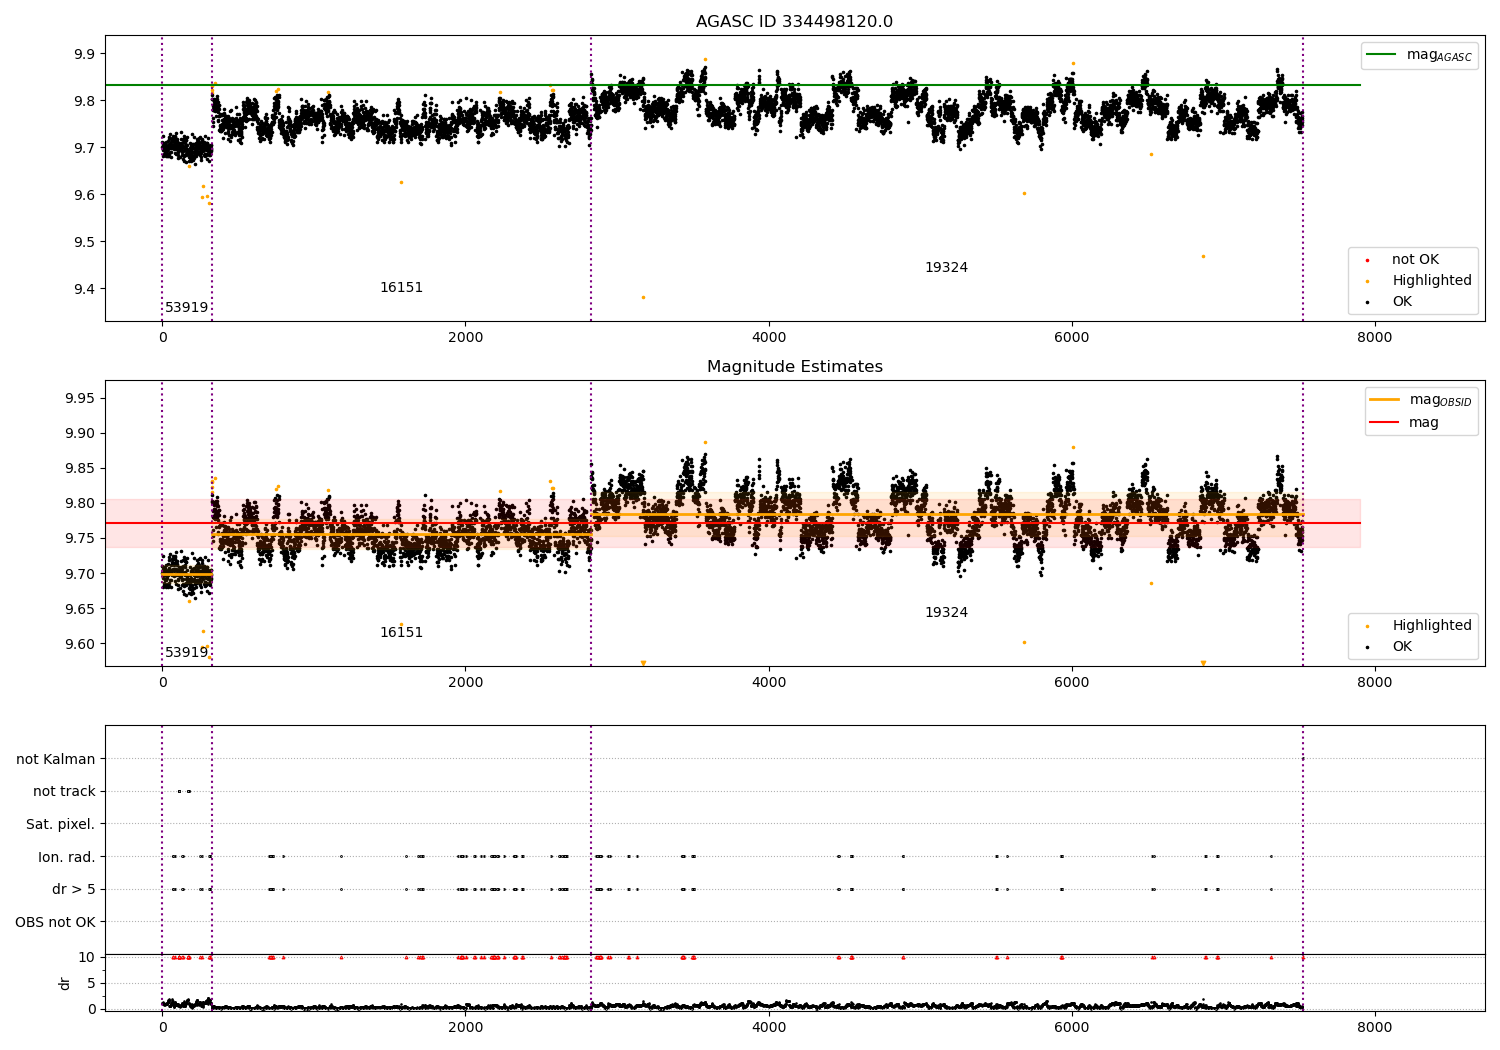Click the 'not Kalman' axis label

click(x=56, y=760)
